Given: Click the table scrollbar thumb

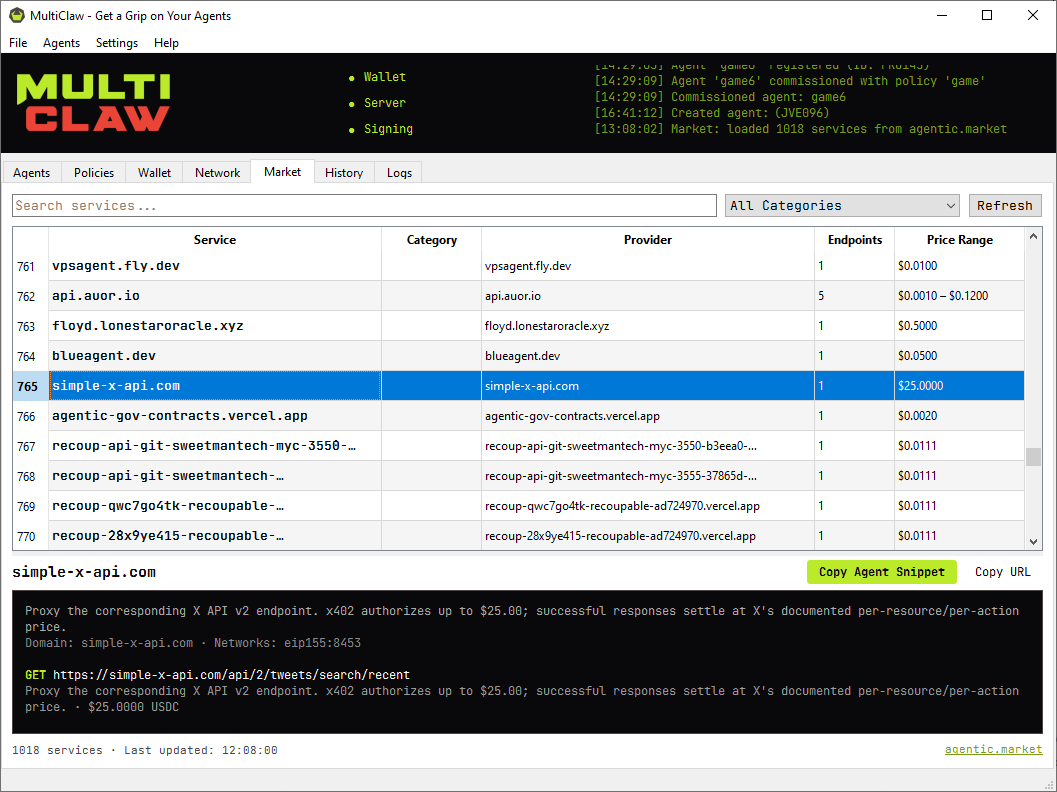Looking at the screenshot, I should pyautogui.click(x=1033, y=456).
